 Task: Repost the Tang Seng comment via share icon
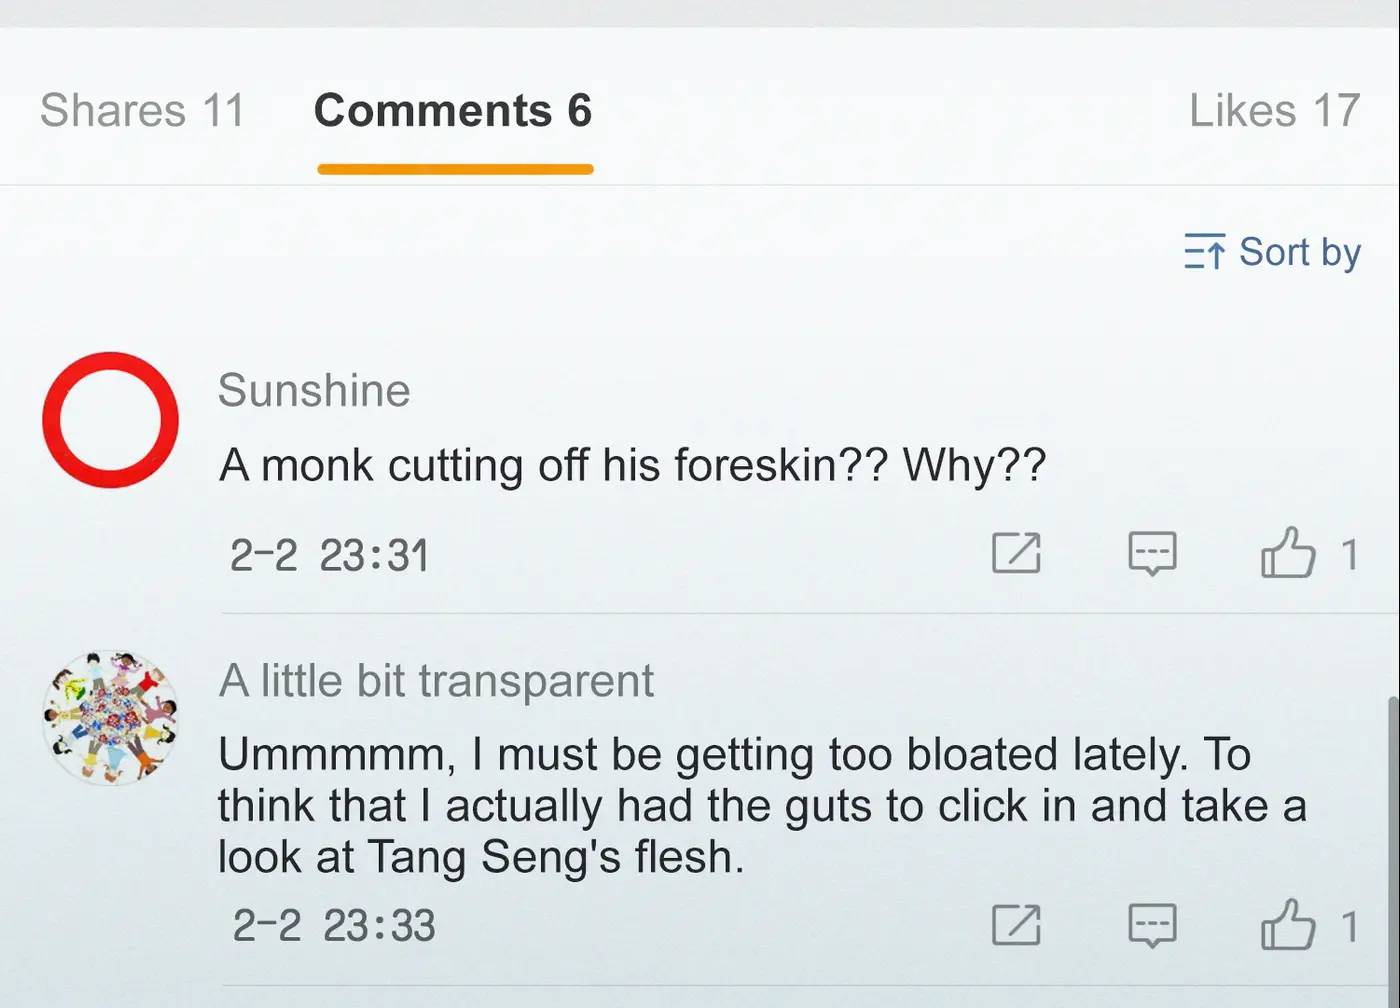coord(1016,925)
